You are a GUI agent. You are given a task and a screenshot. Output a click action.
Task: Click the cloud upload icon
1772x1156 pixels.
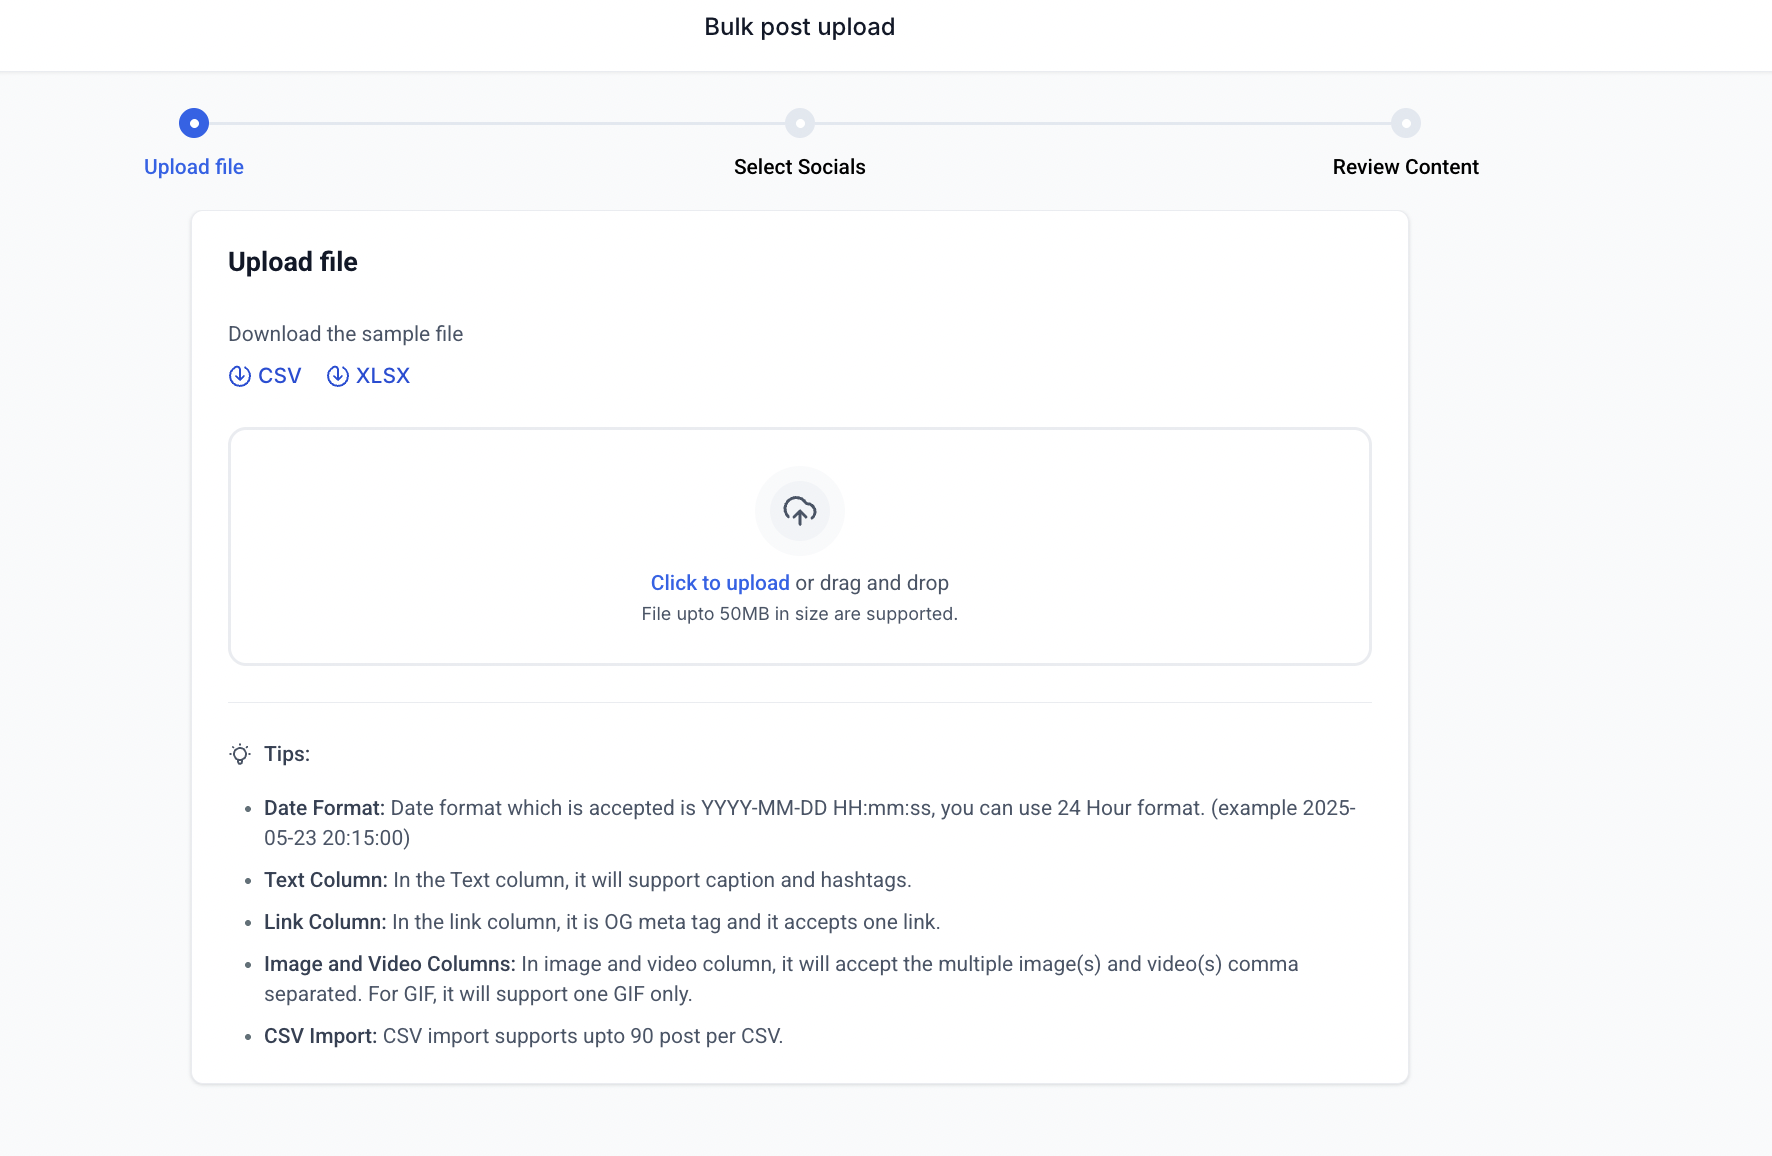pyautogui.click(x=800, y=511)
